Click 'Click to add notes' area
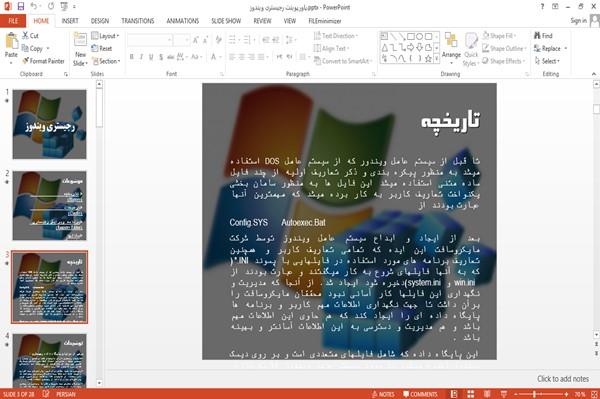The width and height of the screenshot is (600, 399). (x=563, y=379)
